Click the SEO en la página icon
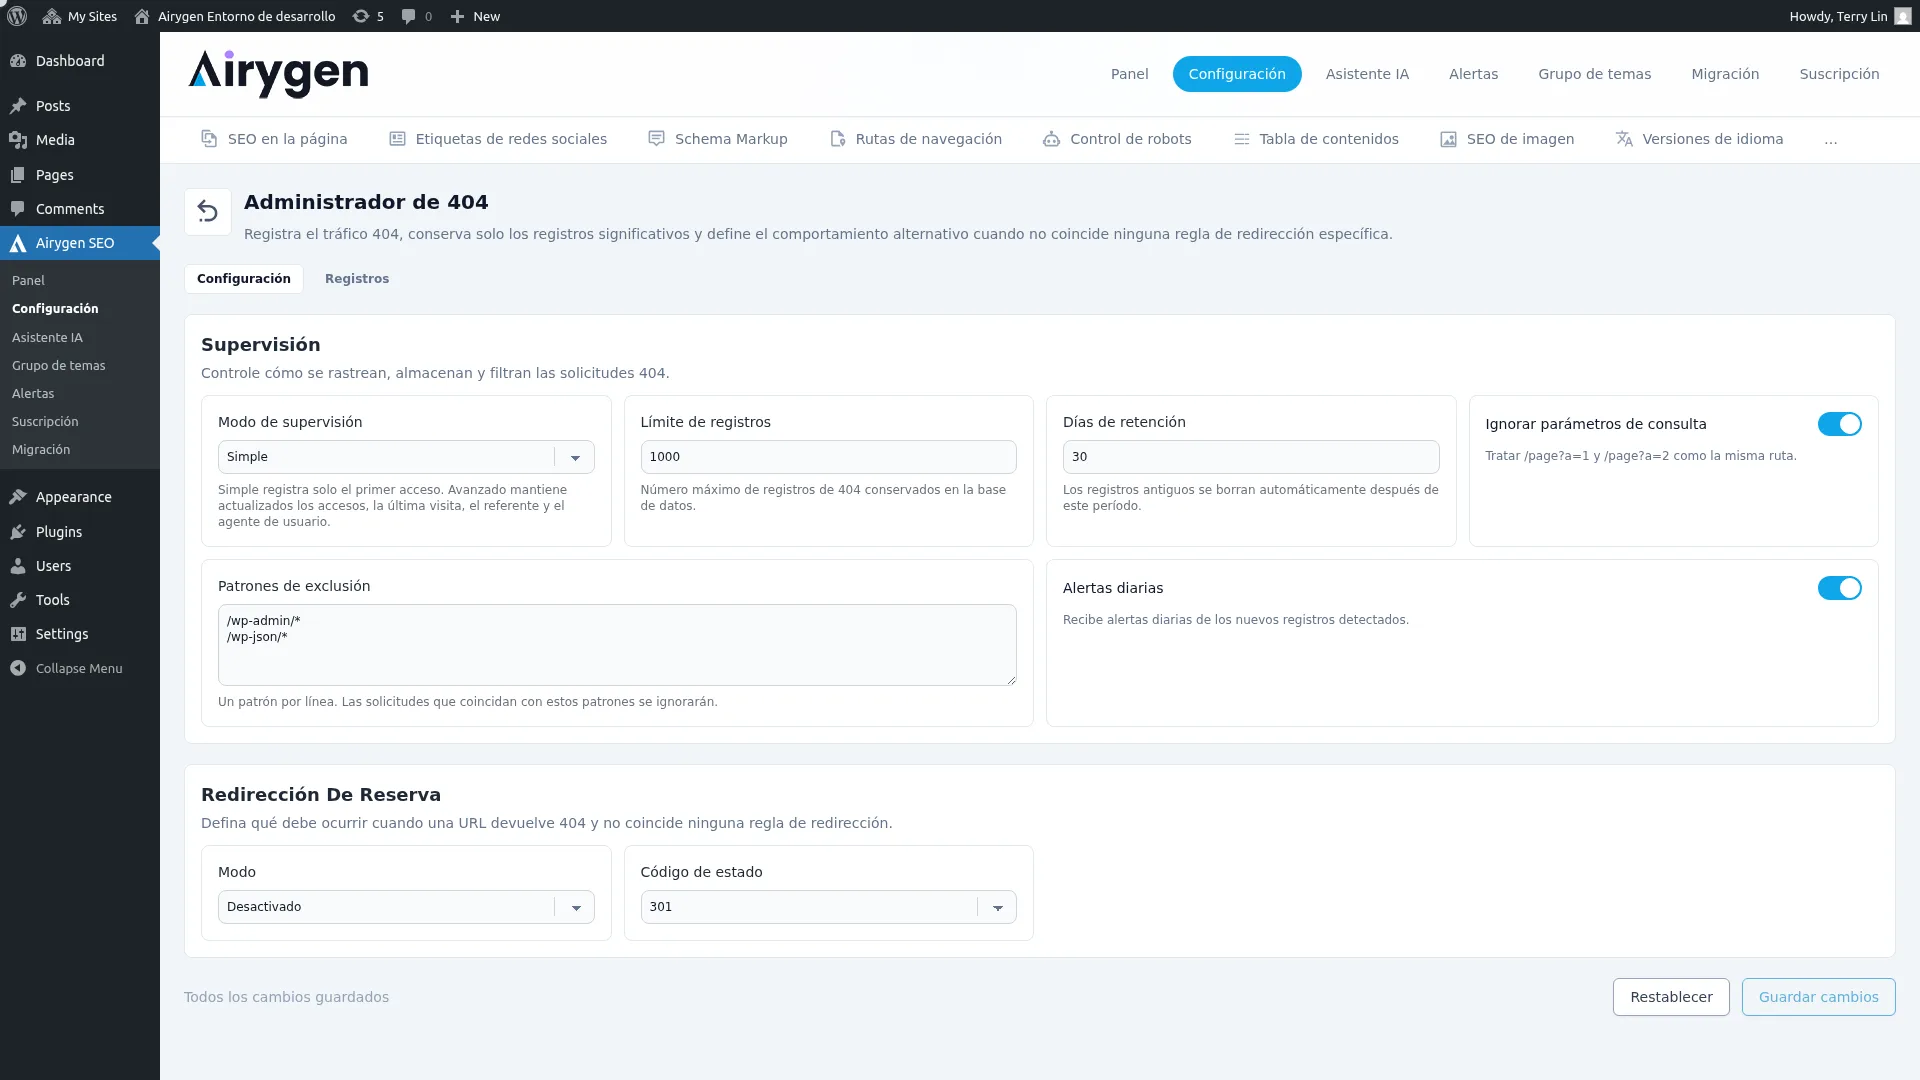 pyautogui.click(x=209, y=139)
